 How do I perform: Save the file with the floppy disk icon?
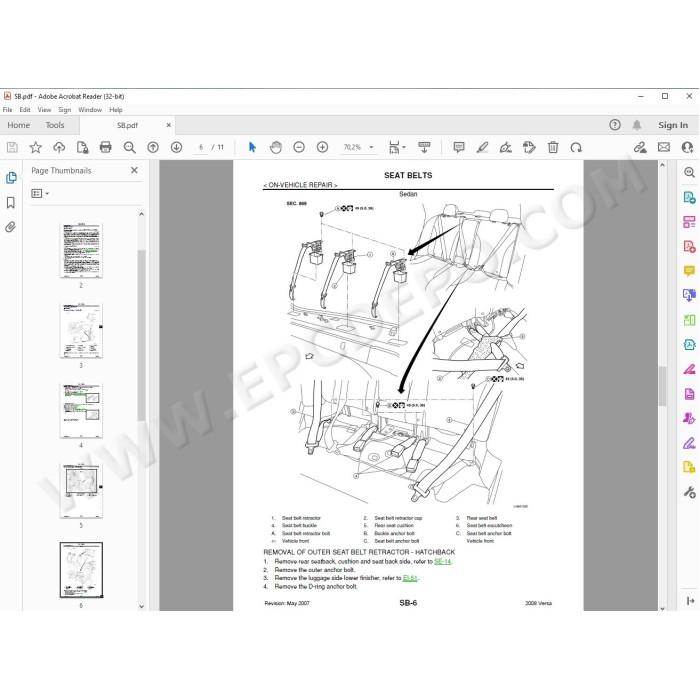(x=12, y=147)
